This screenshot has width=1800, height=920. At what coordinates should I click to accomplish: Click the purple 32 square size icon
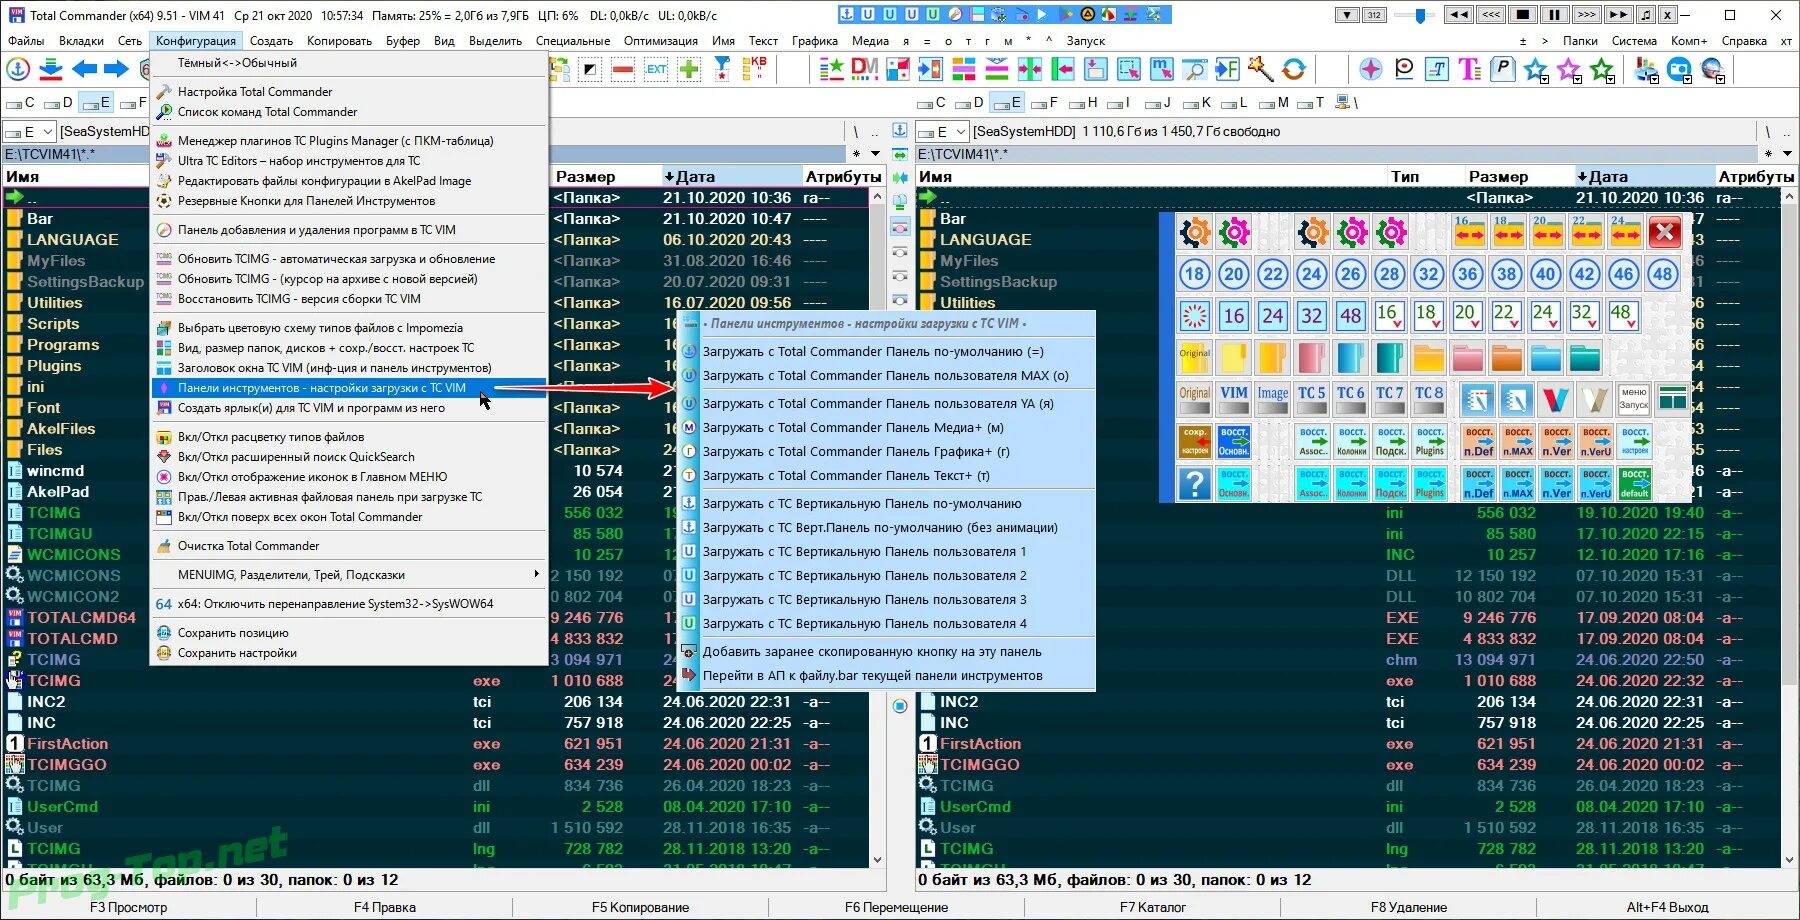click(1311, 316)
